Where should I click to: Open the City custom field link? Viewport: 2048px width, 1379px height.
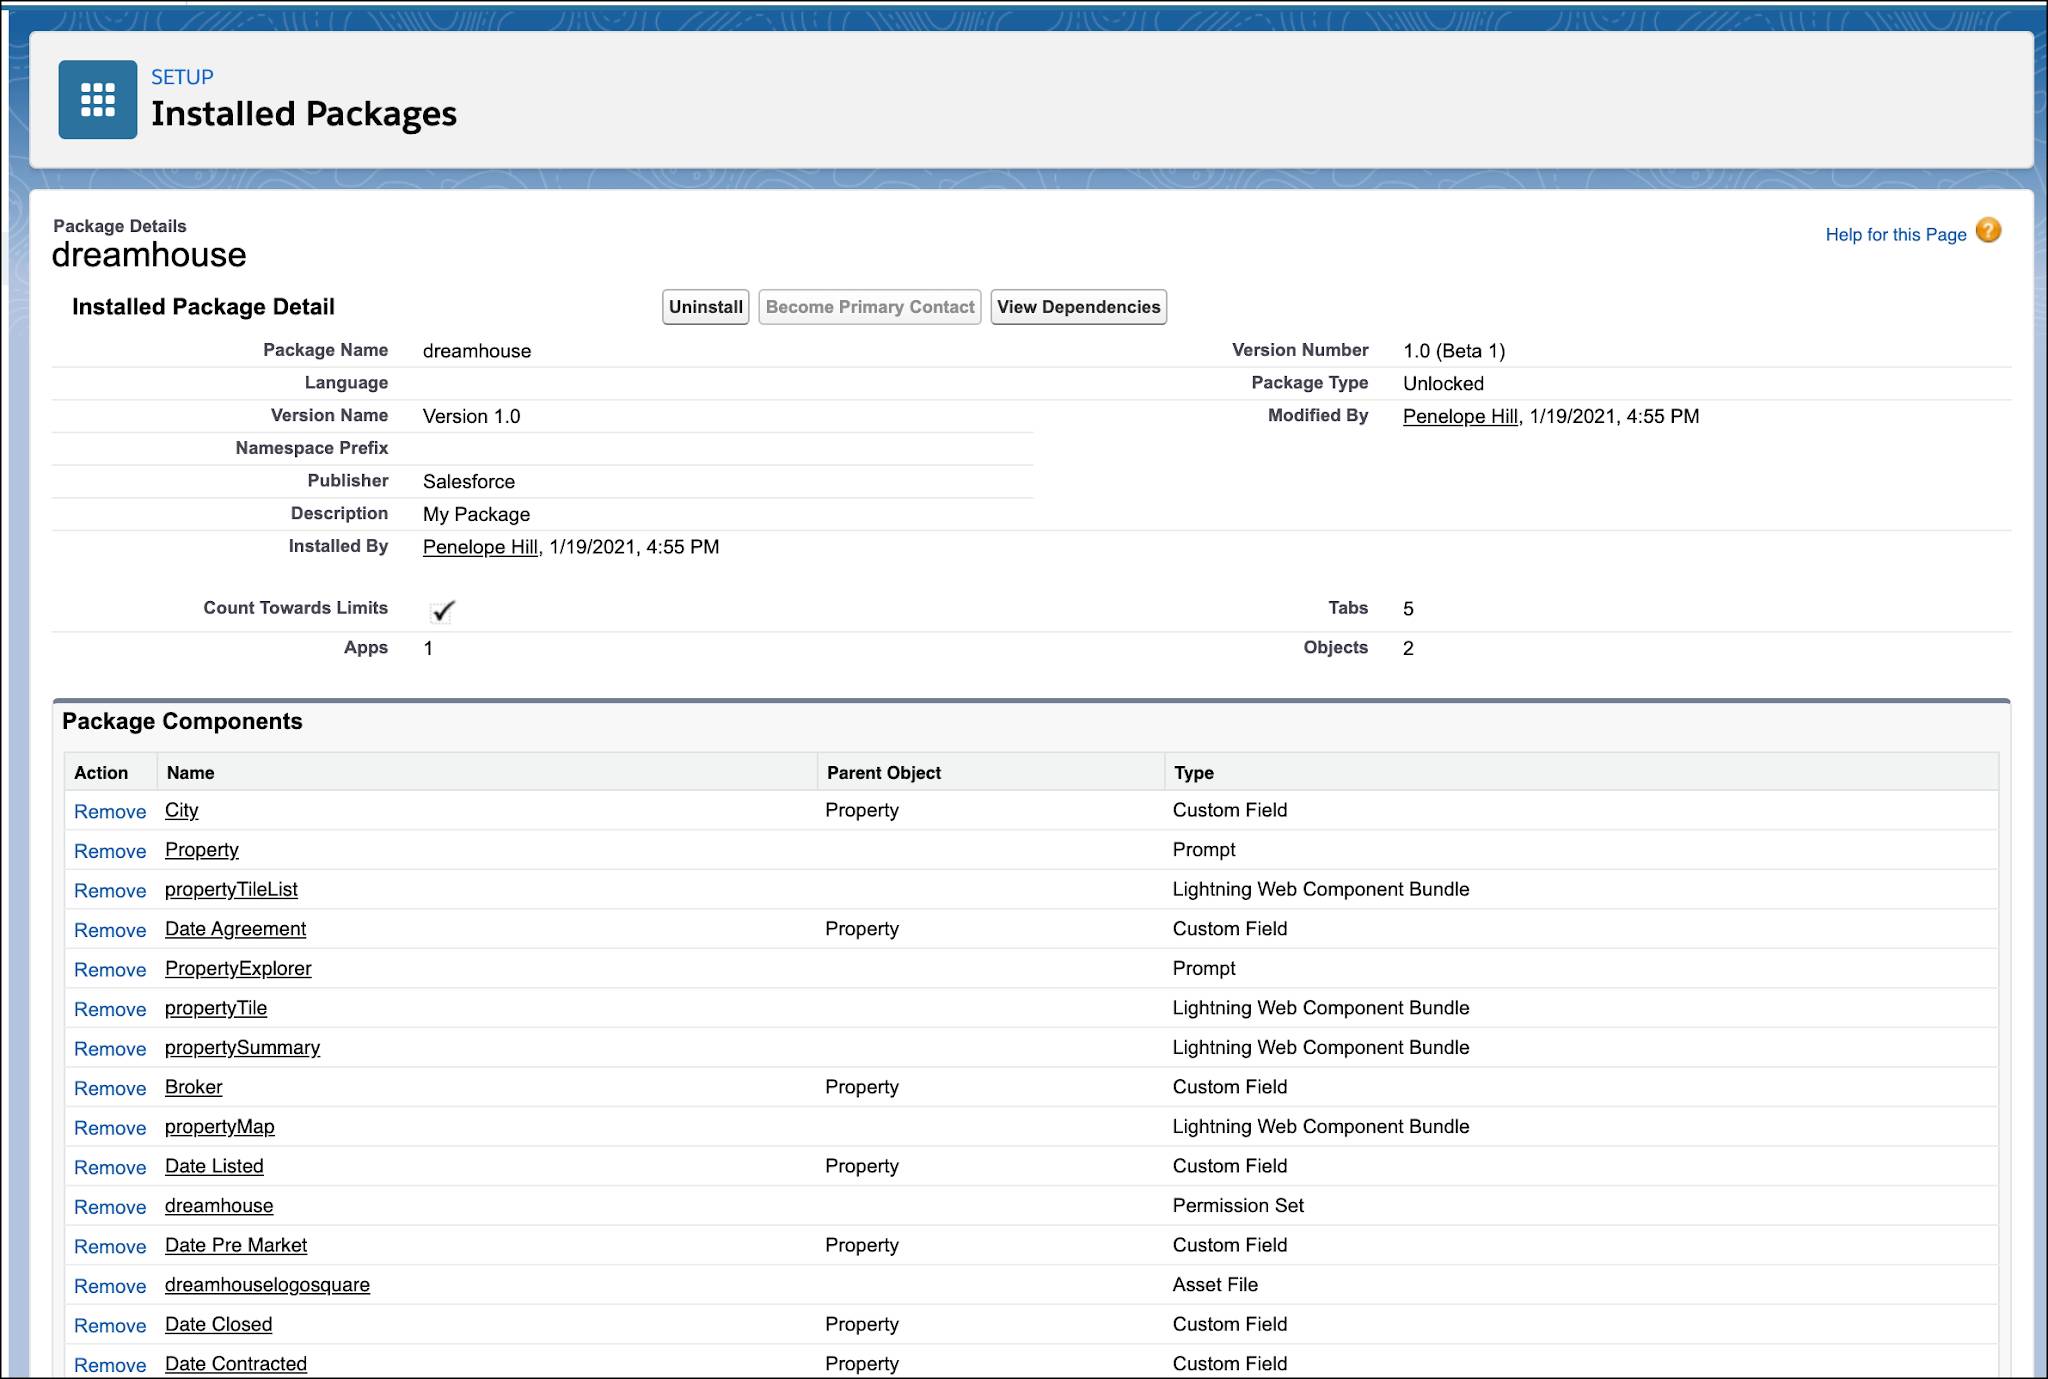182,810
